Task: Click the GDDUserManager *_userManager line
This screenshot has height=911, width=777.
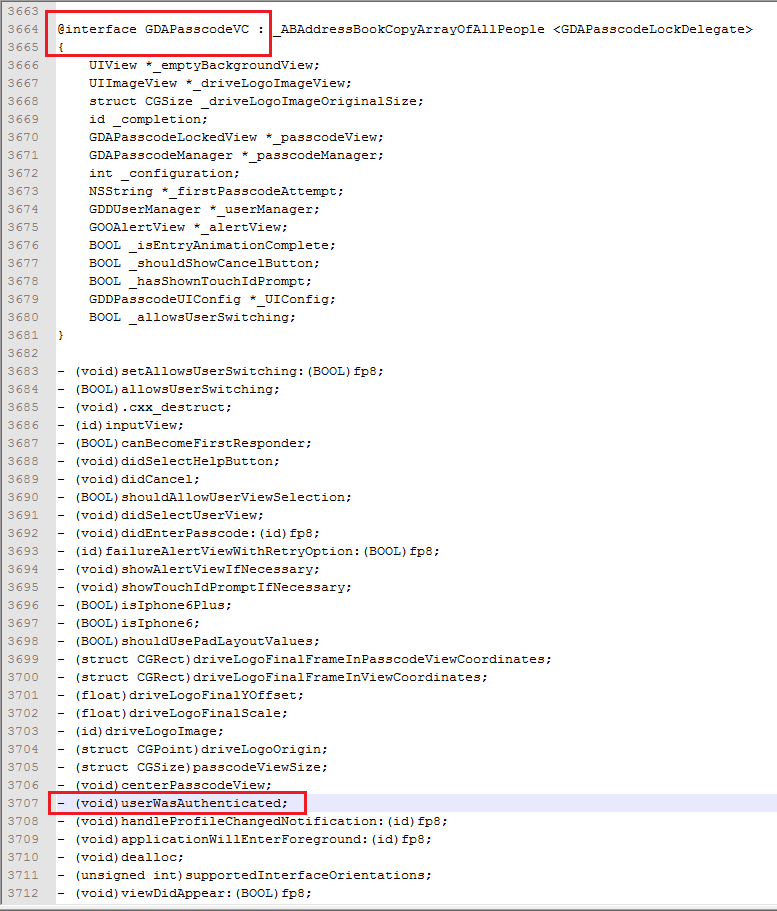Action: pos(204,209)
